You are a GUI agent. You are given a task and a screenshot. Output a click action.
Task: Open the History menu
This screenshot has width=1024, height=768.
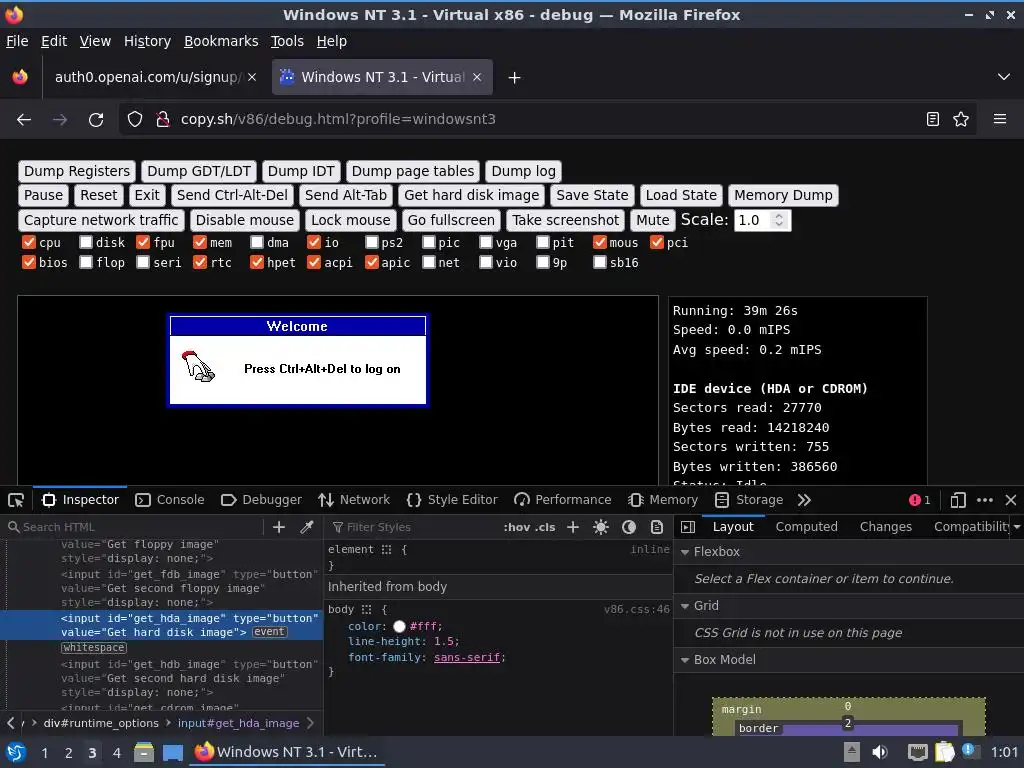148,41
